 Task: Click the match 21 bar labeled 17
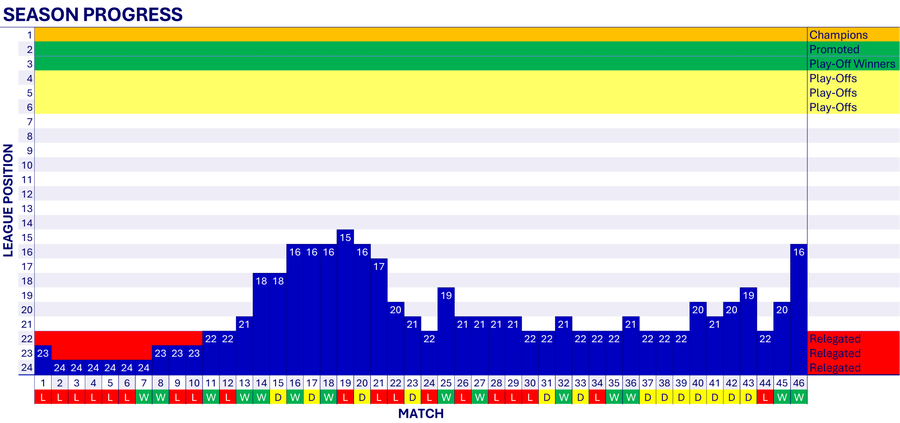(x=379, y=316)
